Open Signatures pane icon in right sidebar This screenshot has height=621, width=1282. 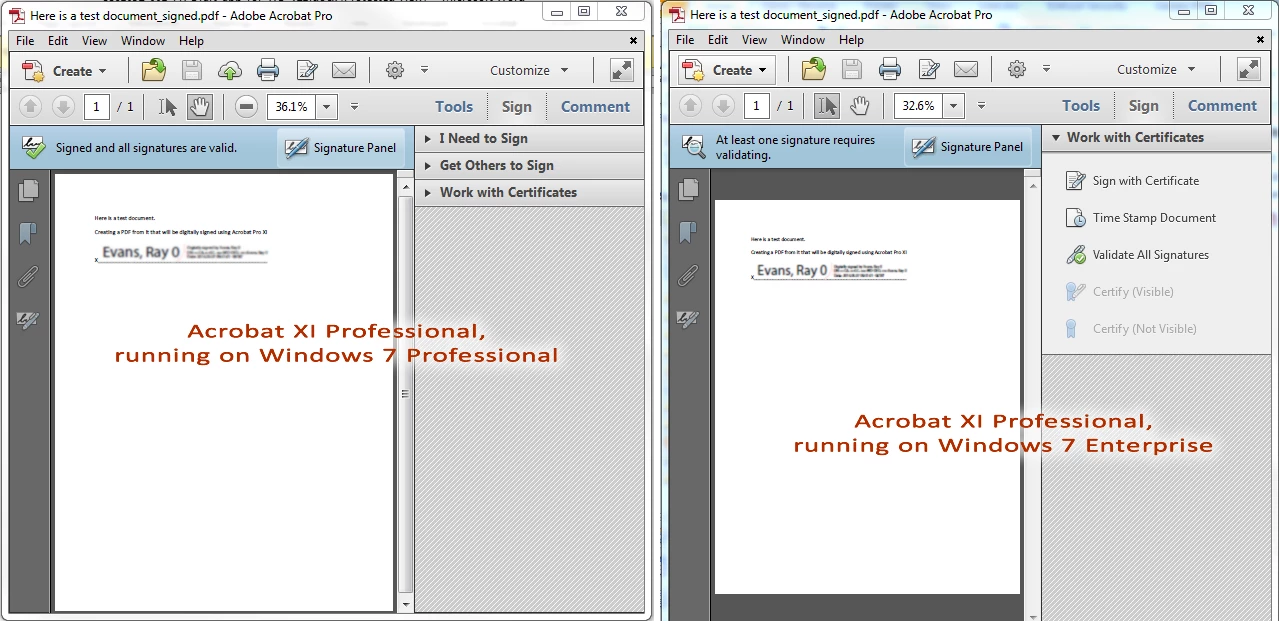tap(688, 319)
